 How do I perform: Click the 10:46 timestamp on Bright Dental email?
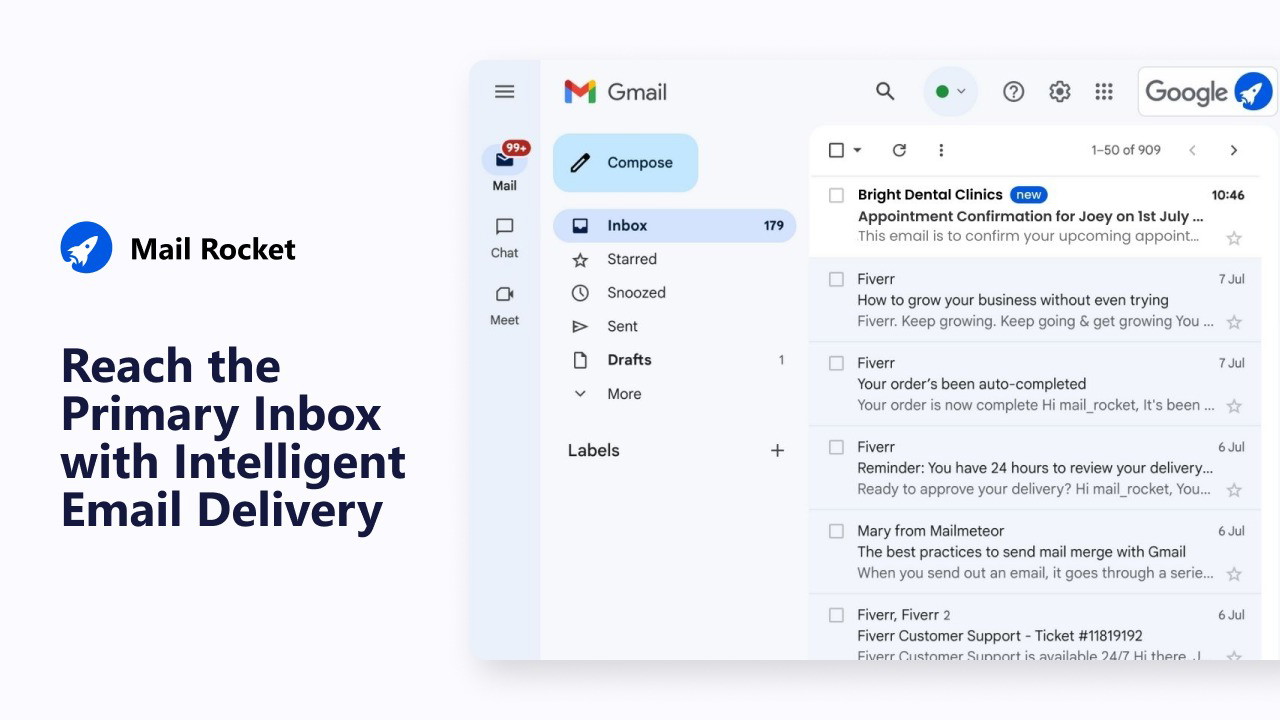1228,195
